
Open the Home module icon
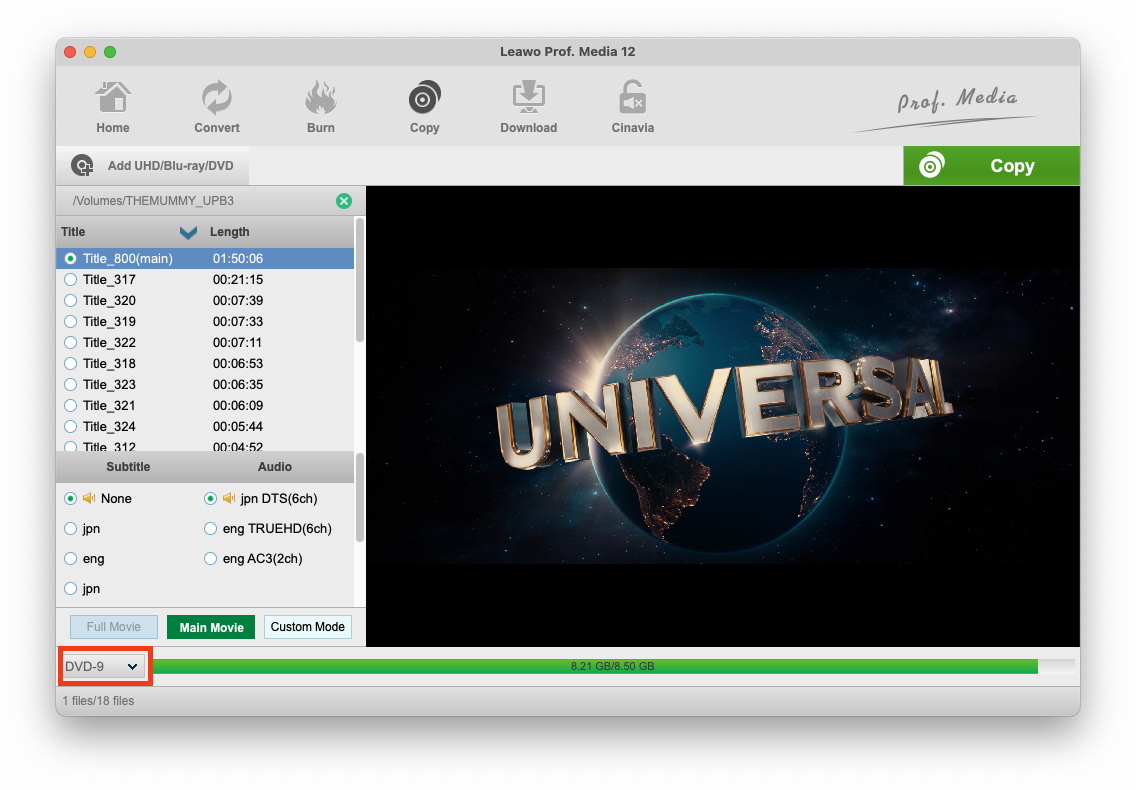pos(113,98)
